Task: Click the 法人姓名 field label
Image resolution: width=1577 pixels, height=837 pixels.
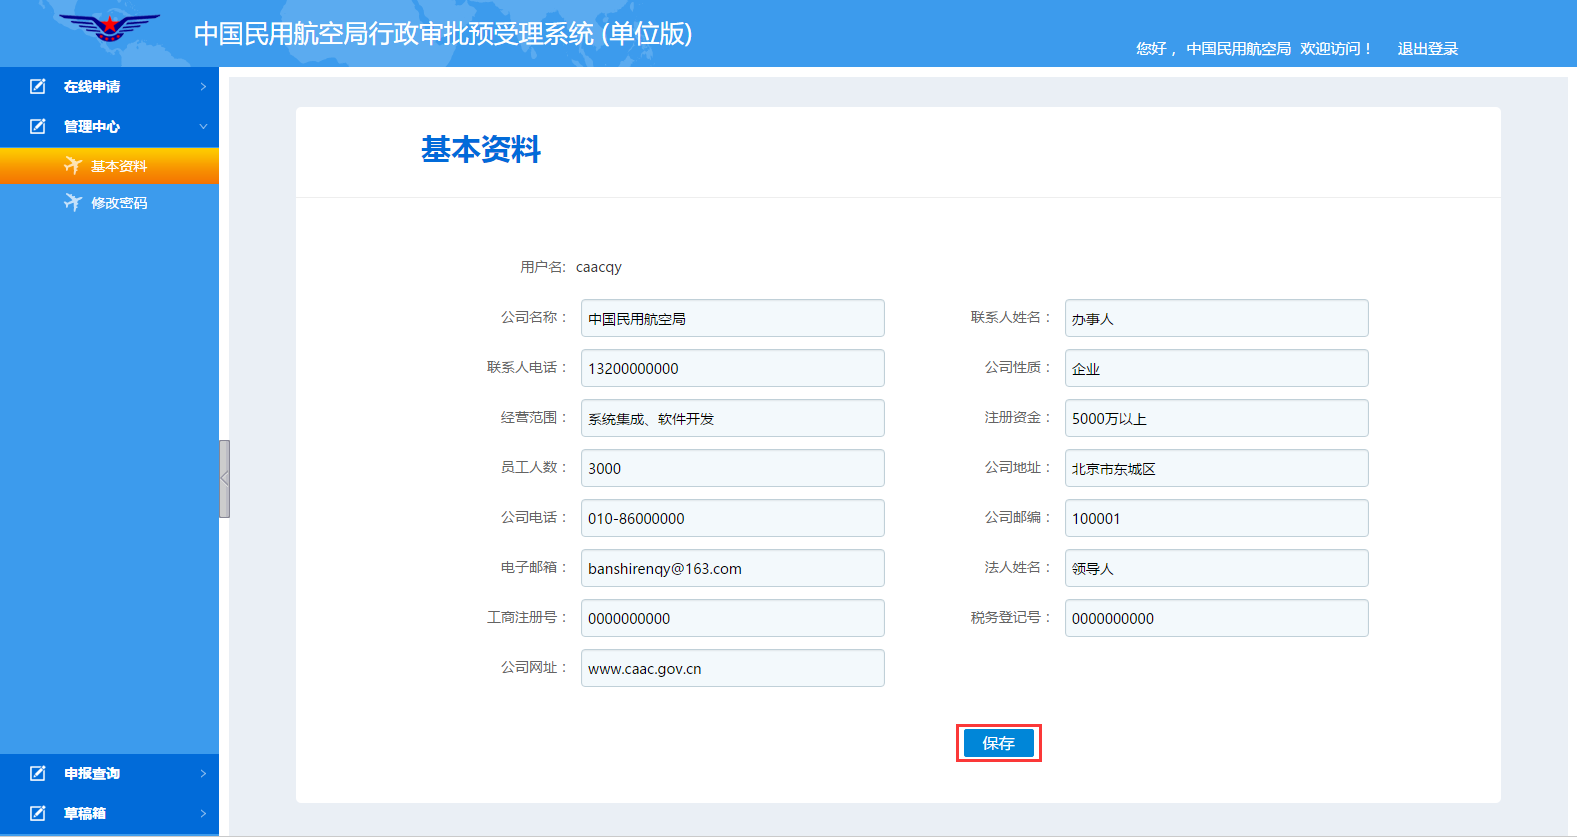Action: pyautogui.click(x=1018, y=567)
